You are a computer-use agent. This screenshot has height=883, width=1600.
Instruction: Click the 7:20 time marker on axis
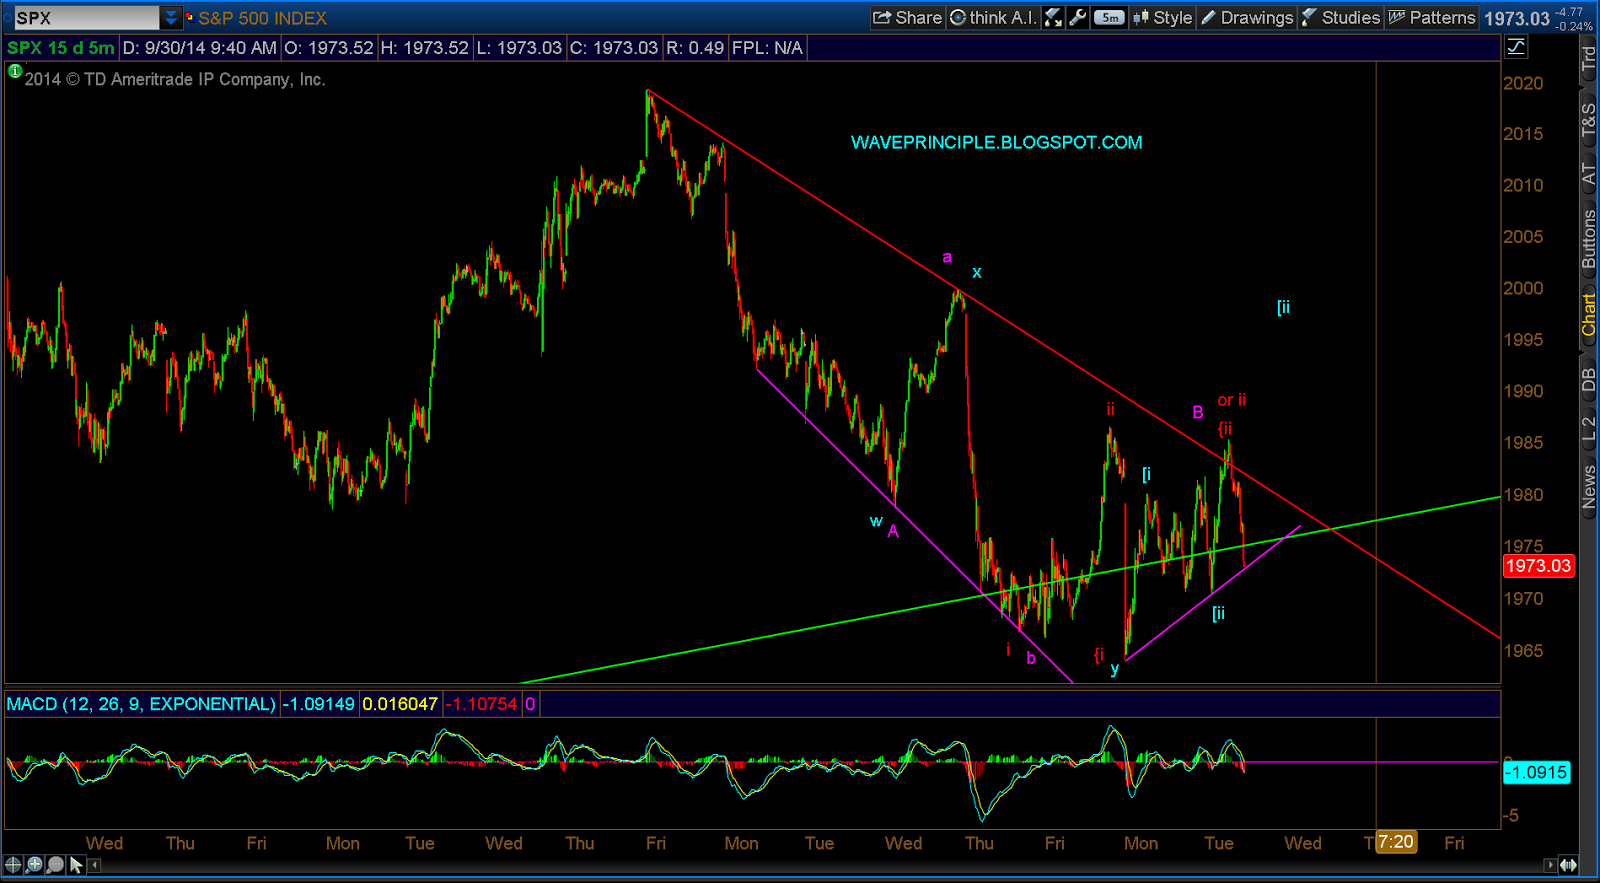1395,842
